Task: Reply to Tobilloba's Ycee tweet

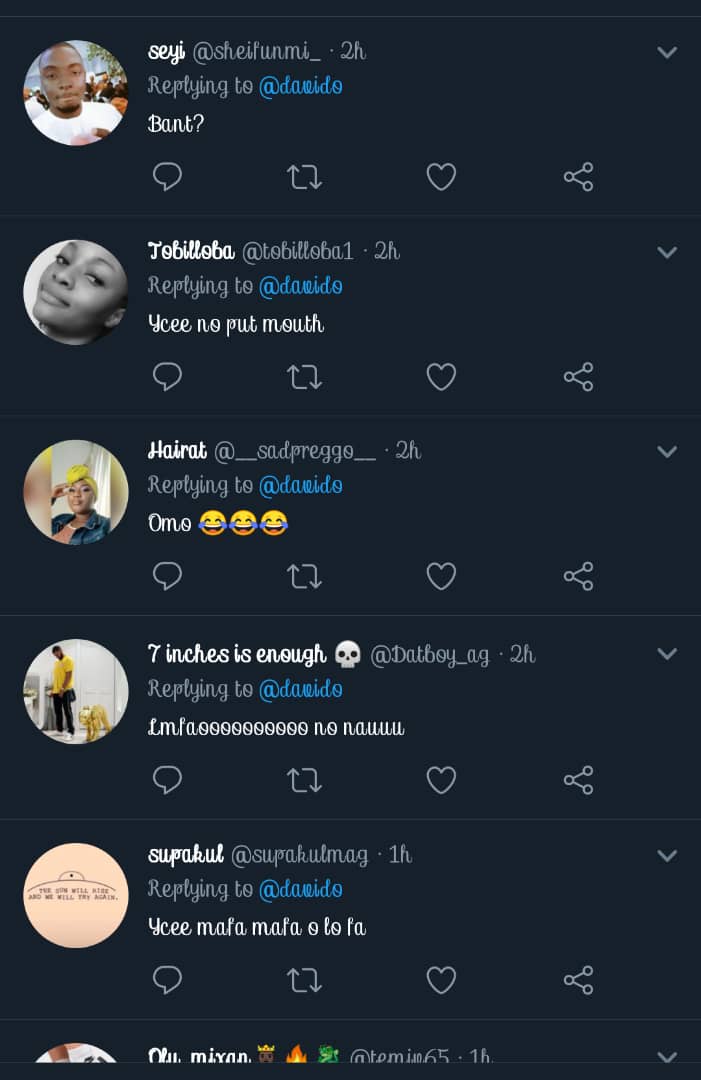Action: pos(167,377)
